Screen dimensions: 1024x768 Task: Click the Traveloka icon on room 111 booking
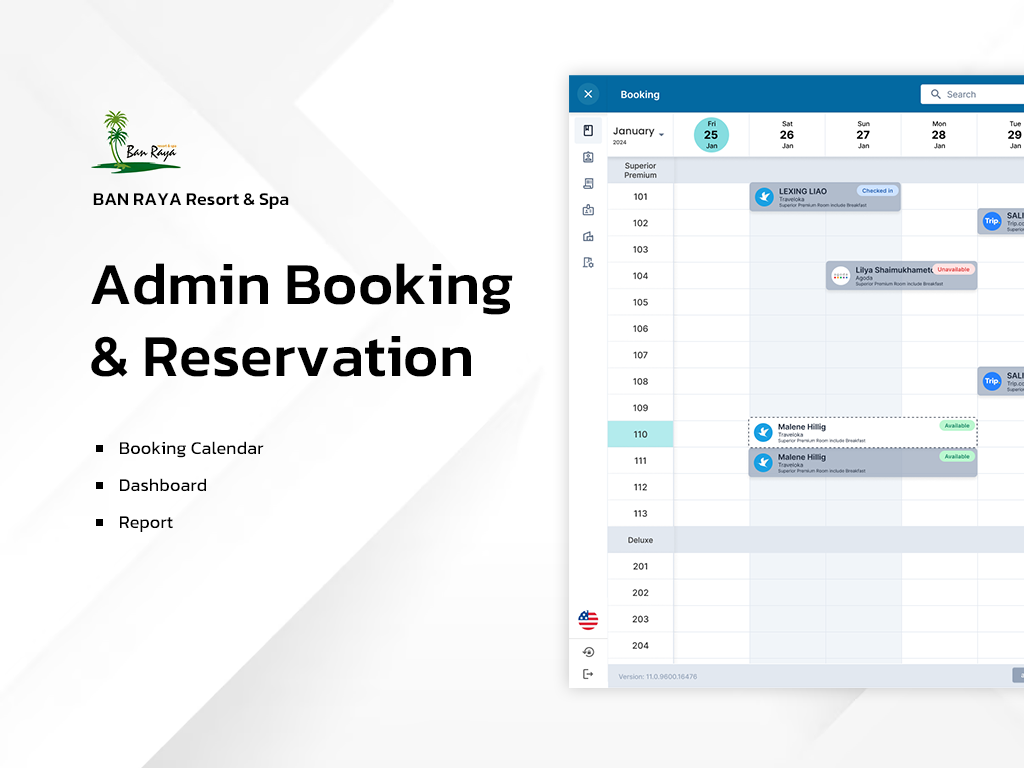[763, 462]
